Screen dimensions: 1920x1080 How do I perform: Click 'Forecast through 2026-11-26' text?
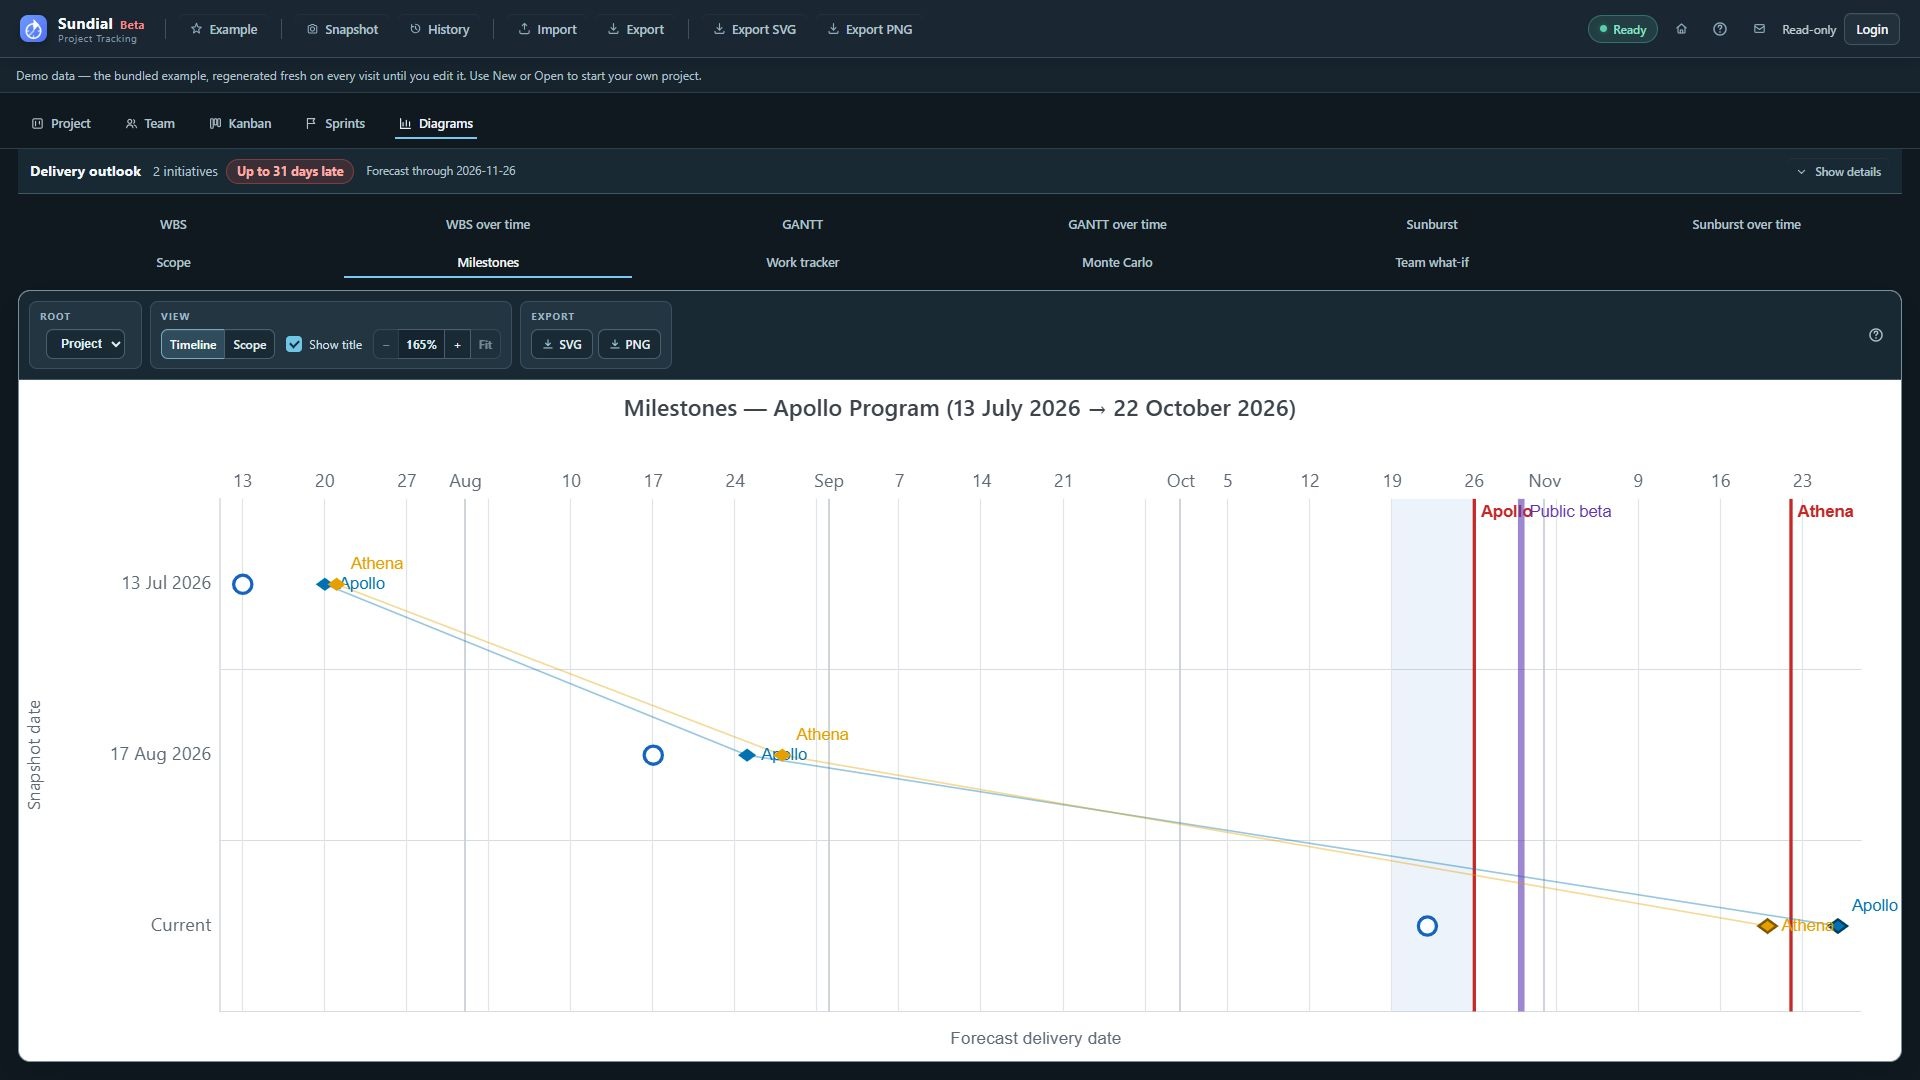pyautogui.click(x=441, y=172)
